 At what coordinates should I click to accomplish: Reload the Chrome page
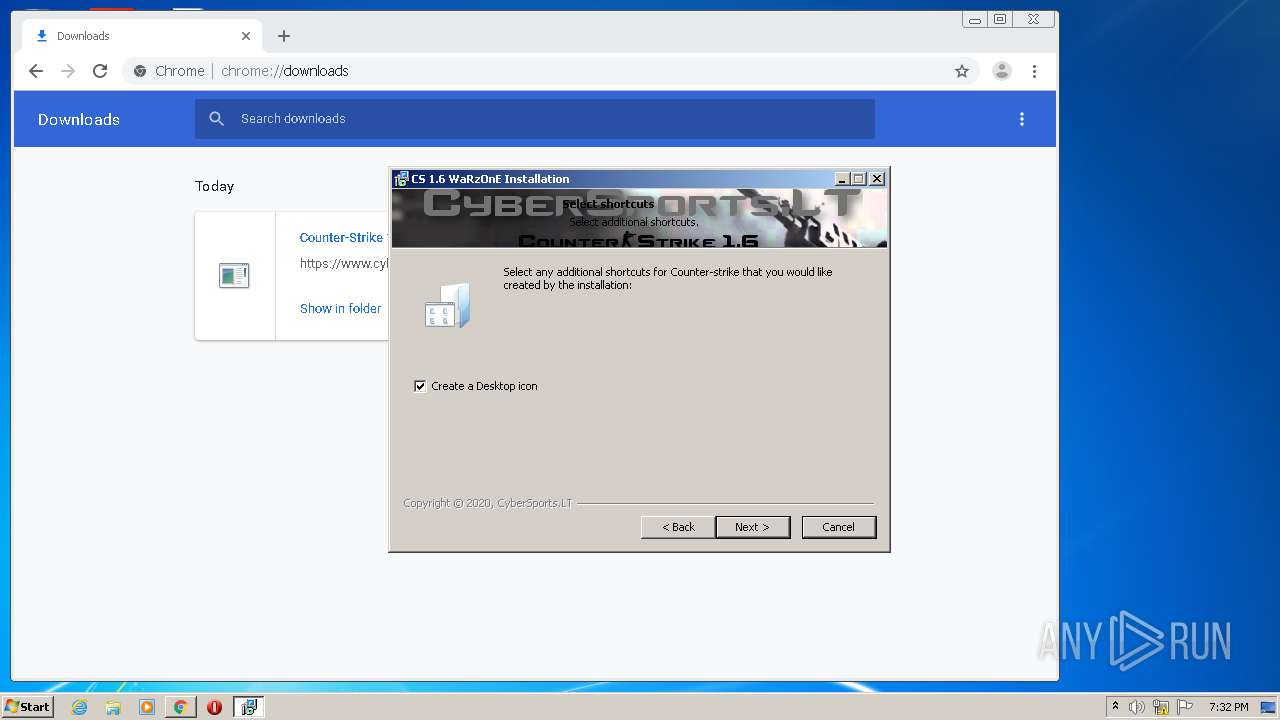point(99,71)
